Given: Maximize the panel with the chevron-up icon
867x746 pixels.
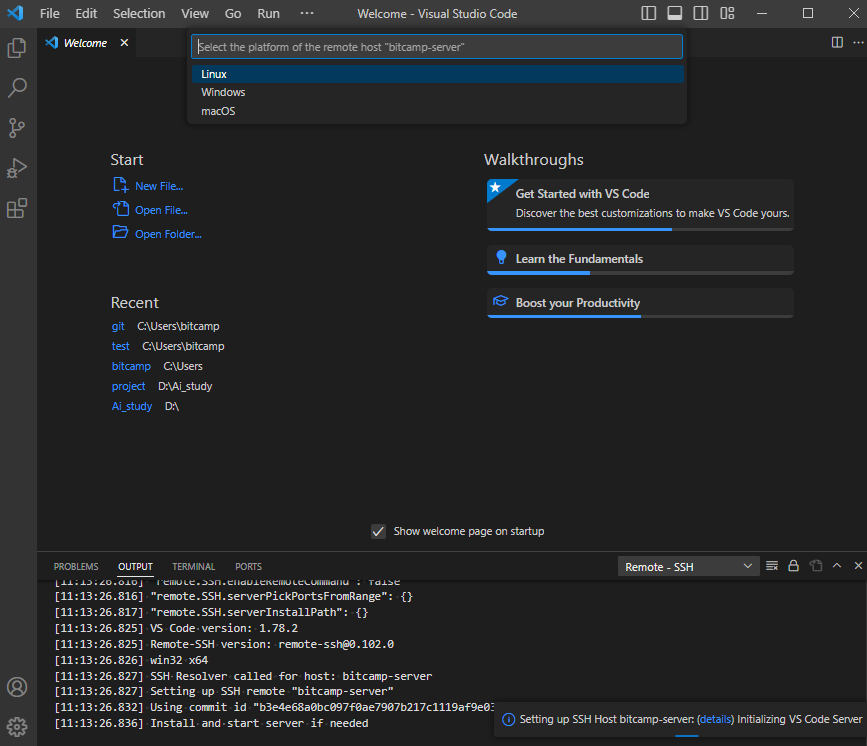Looking at the screenshot, I should pos(837,566).
